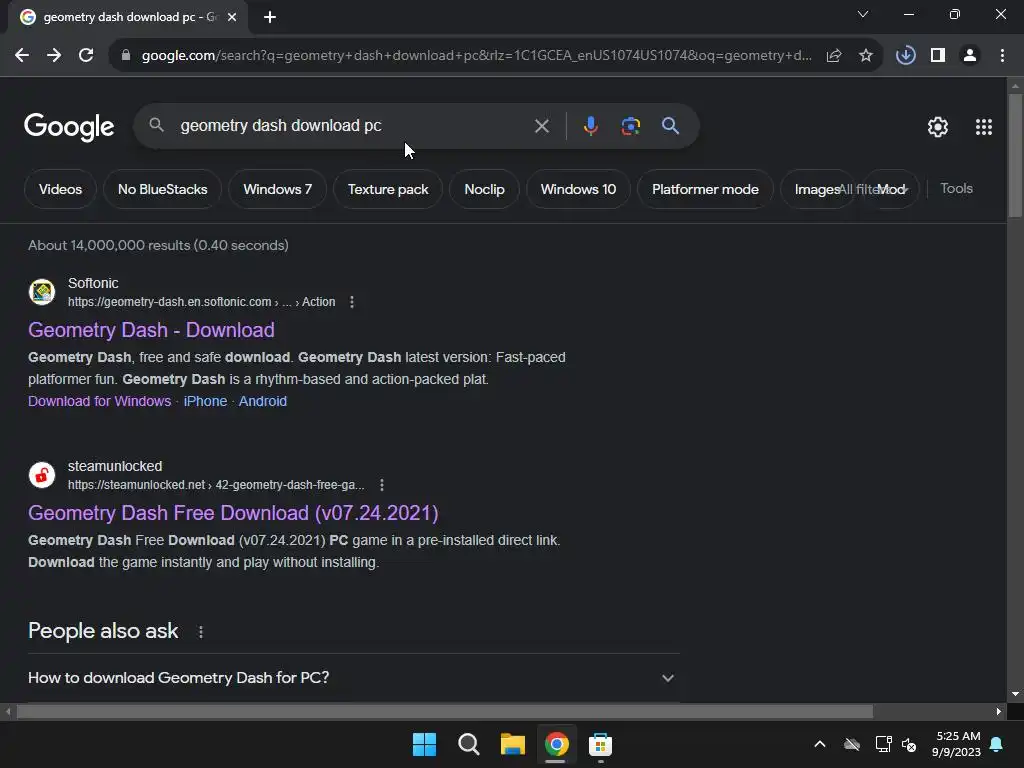The height and width of the screenshot is (768, 1024).
Task: Open the Windows Start menu
Action: pyautogui.click(x=424, y=744)
